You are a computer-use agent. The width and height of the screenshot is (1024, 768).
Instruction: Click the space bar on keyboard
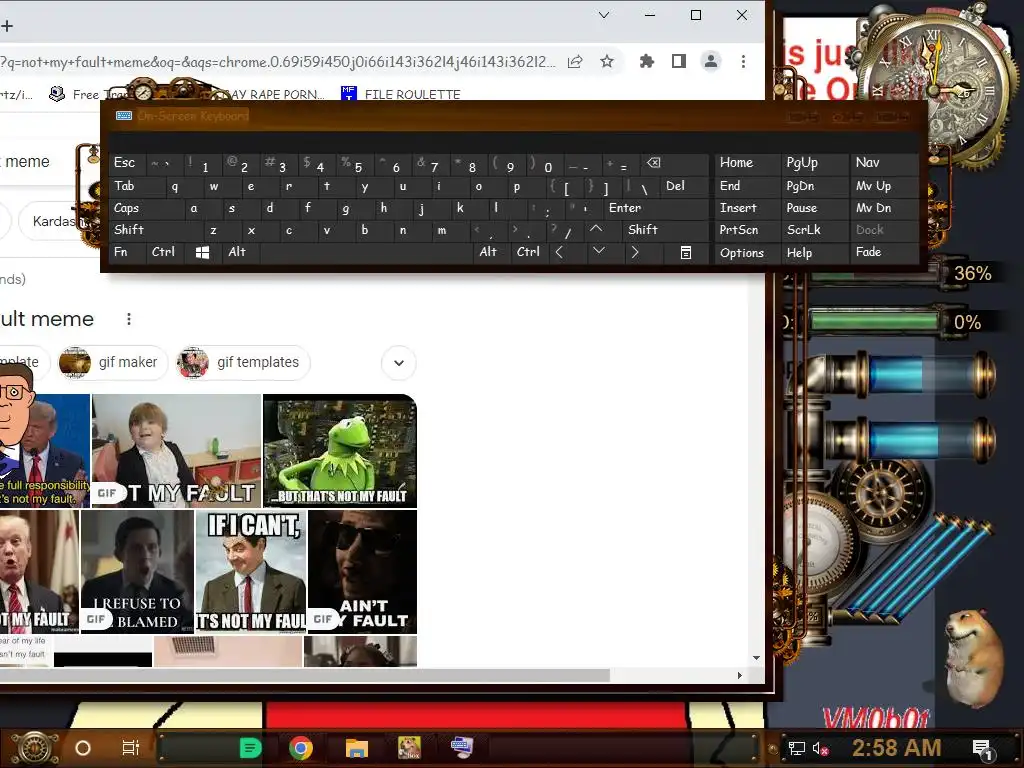pos(367,252)
